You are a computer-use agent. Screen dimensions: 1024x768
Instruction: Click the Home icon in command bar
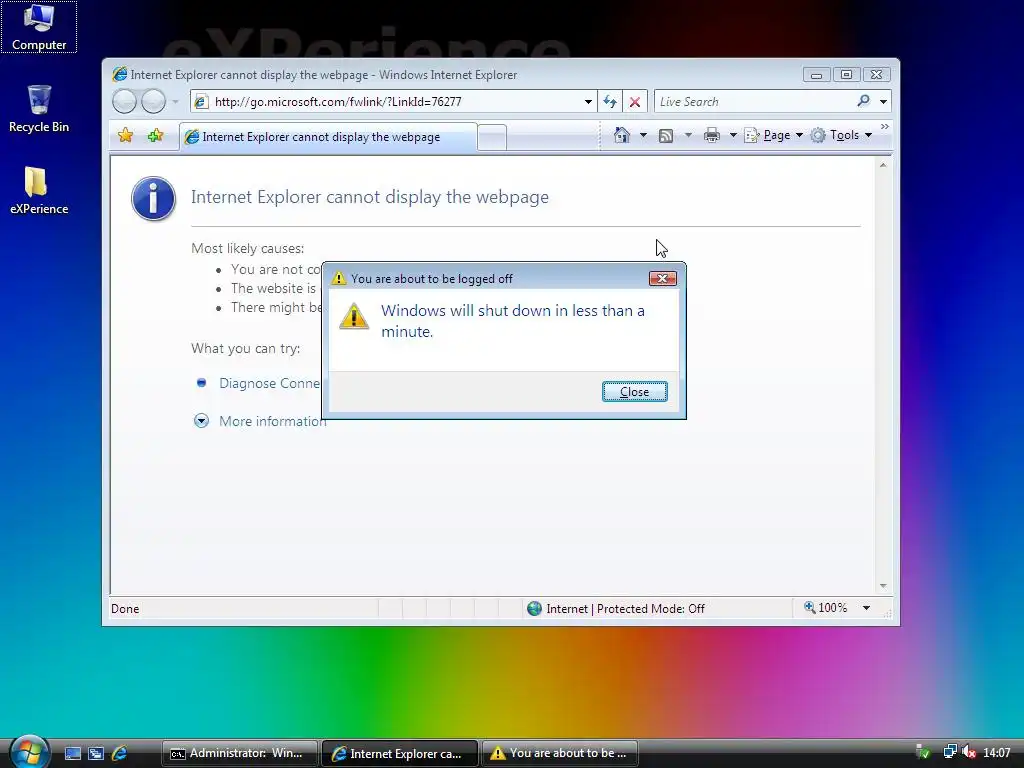[x=622, y=135]
